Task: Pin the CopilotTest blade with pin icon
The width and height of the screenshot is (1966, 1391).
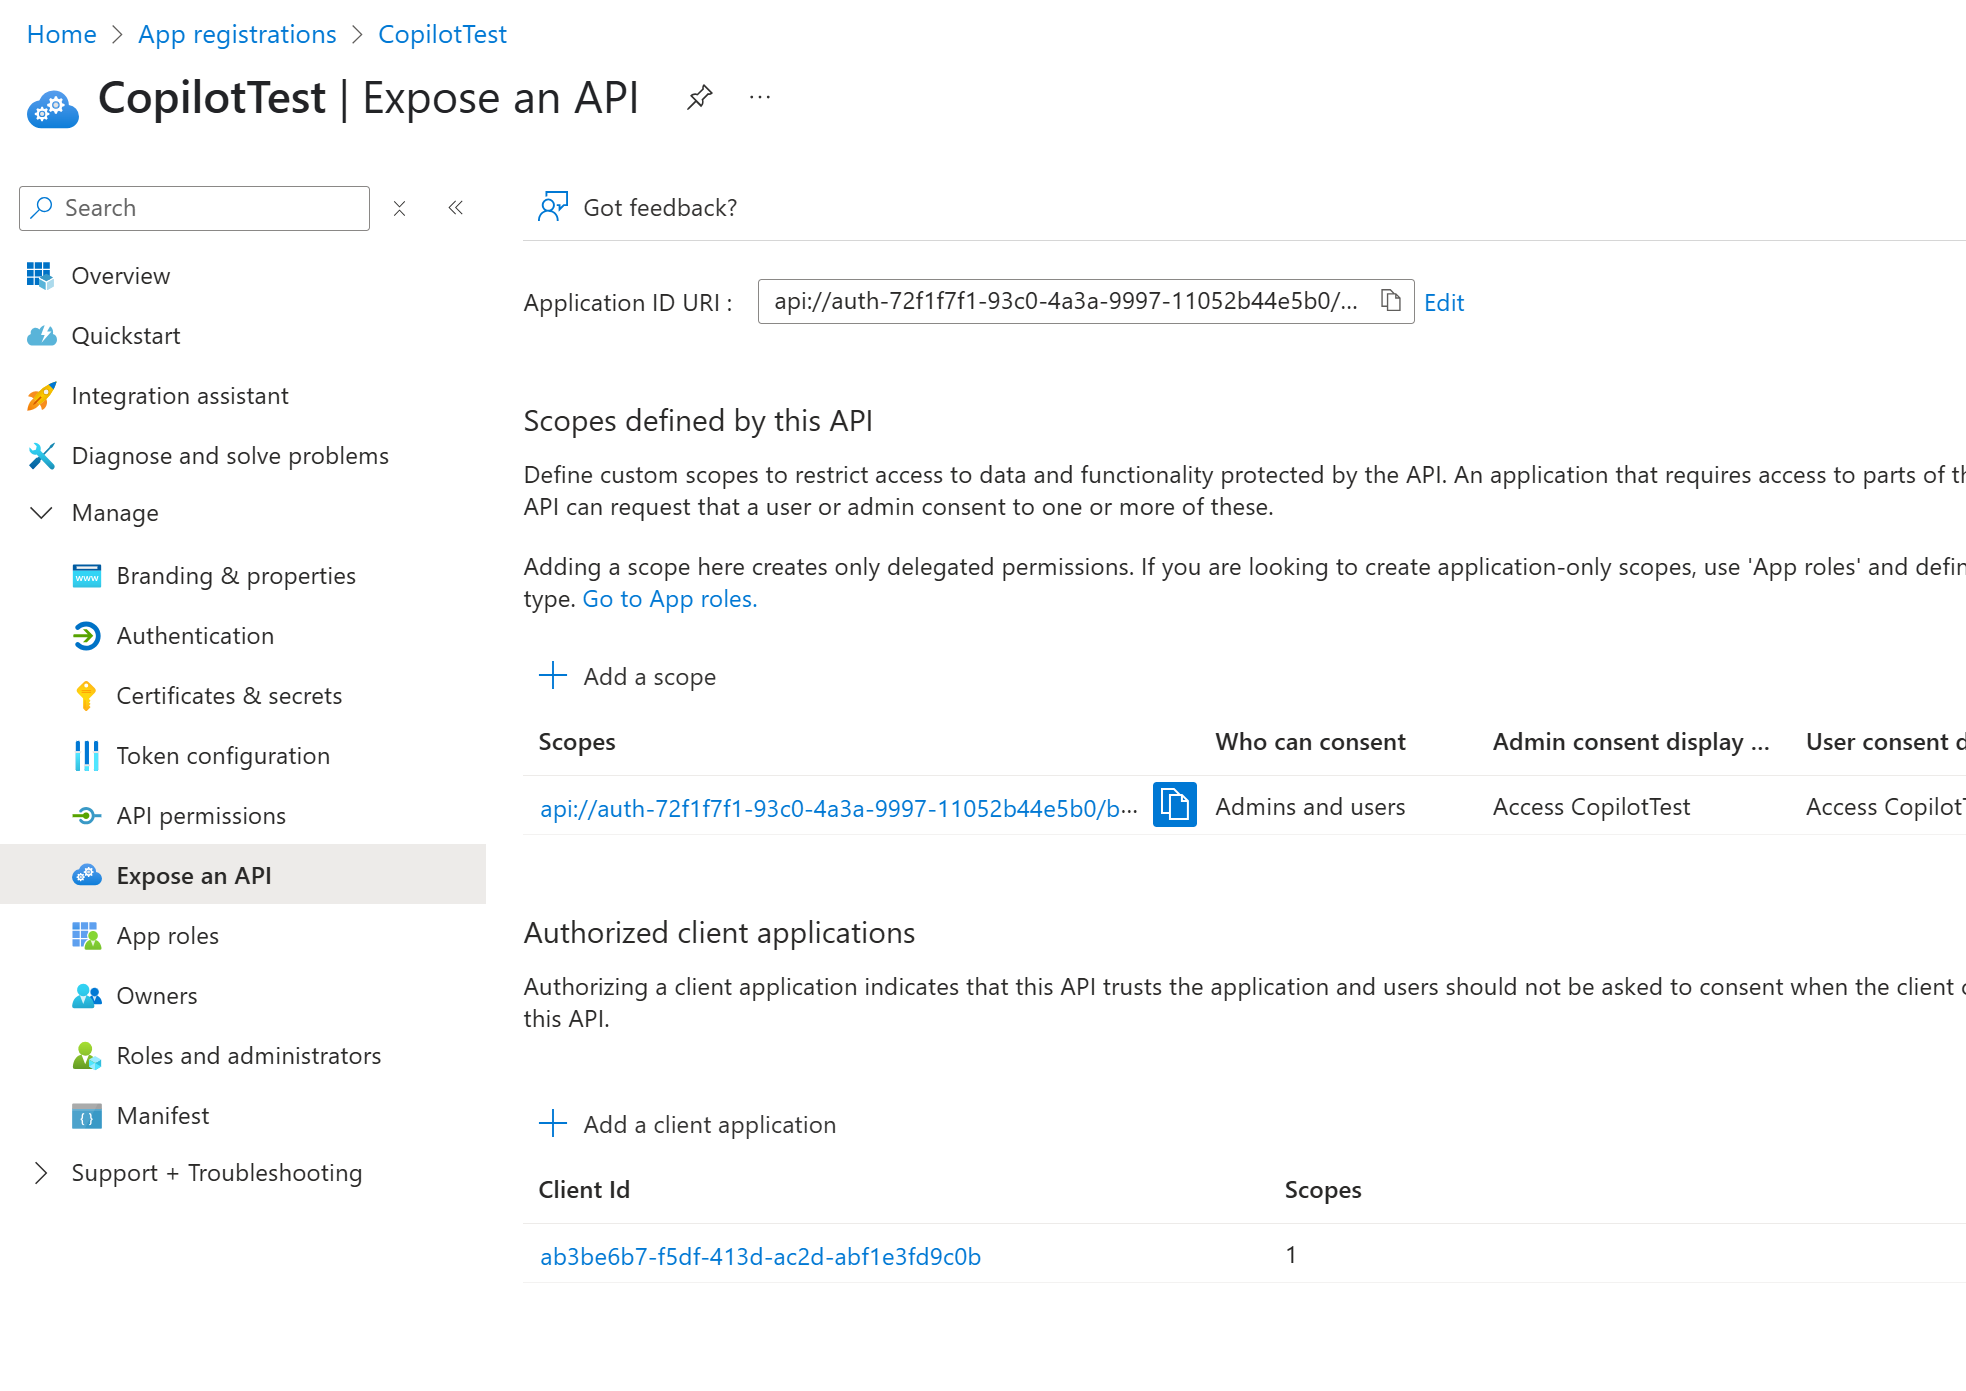Action: coord(700,97)
